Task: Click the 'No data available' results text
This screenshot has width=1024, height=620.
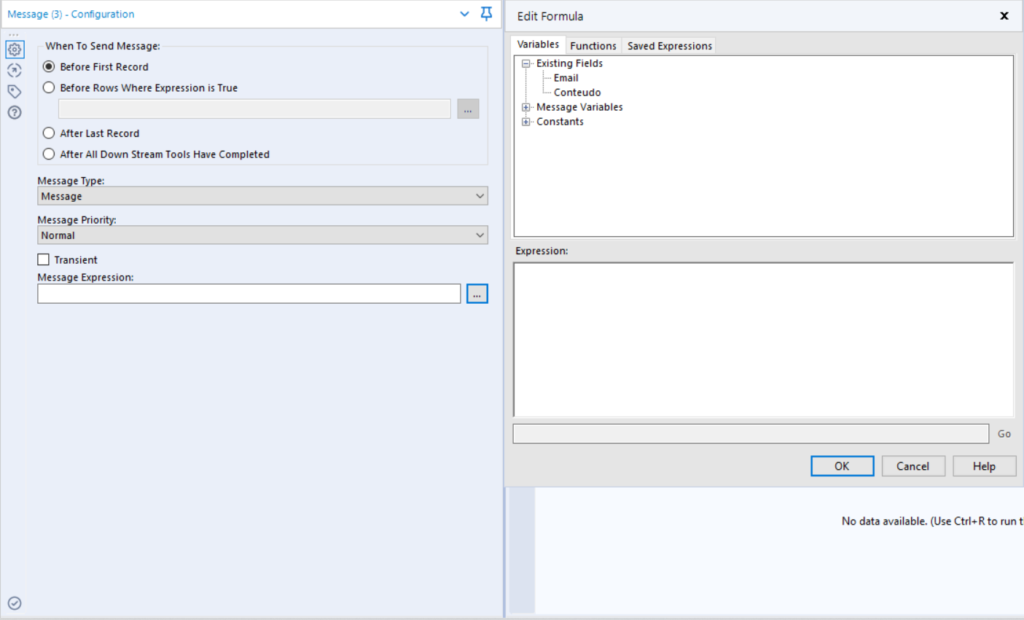Action: (932, 521)
